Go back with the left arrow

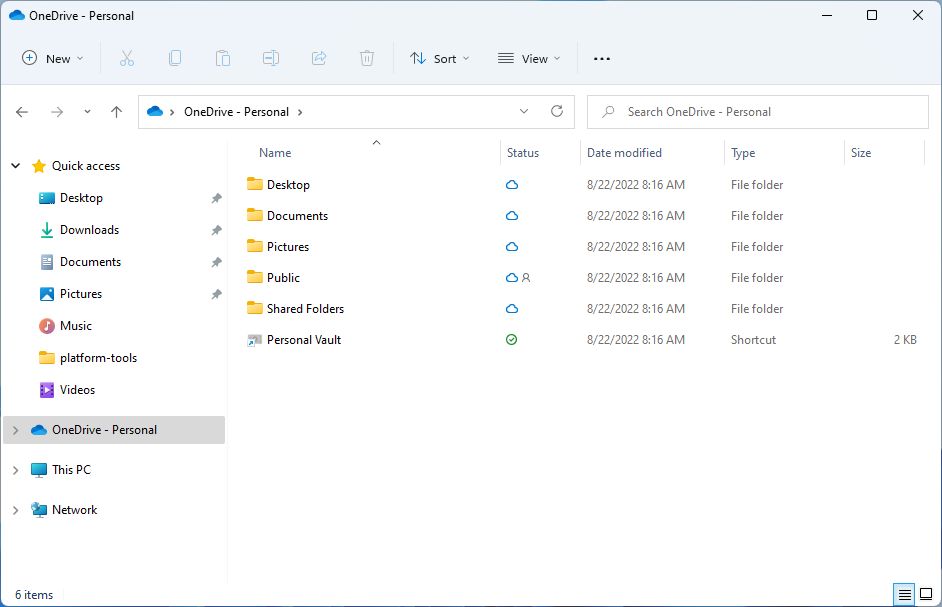click(22, 112)
